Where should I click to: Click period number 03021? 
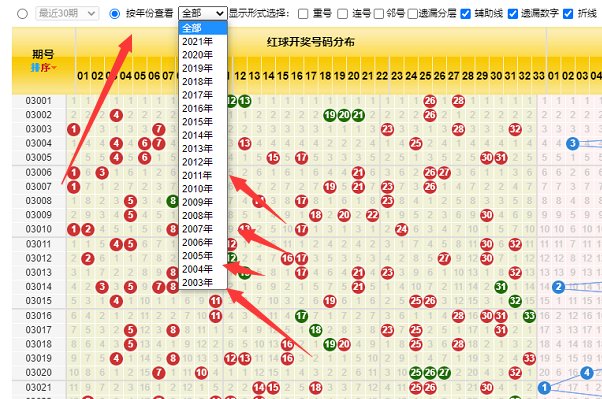[38, 387]
